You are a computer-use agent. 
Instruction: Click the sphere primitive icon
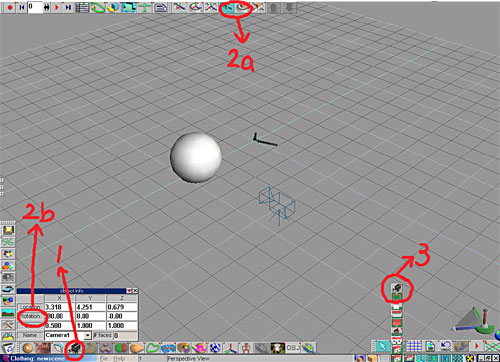point(28,348)
